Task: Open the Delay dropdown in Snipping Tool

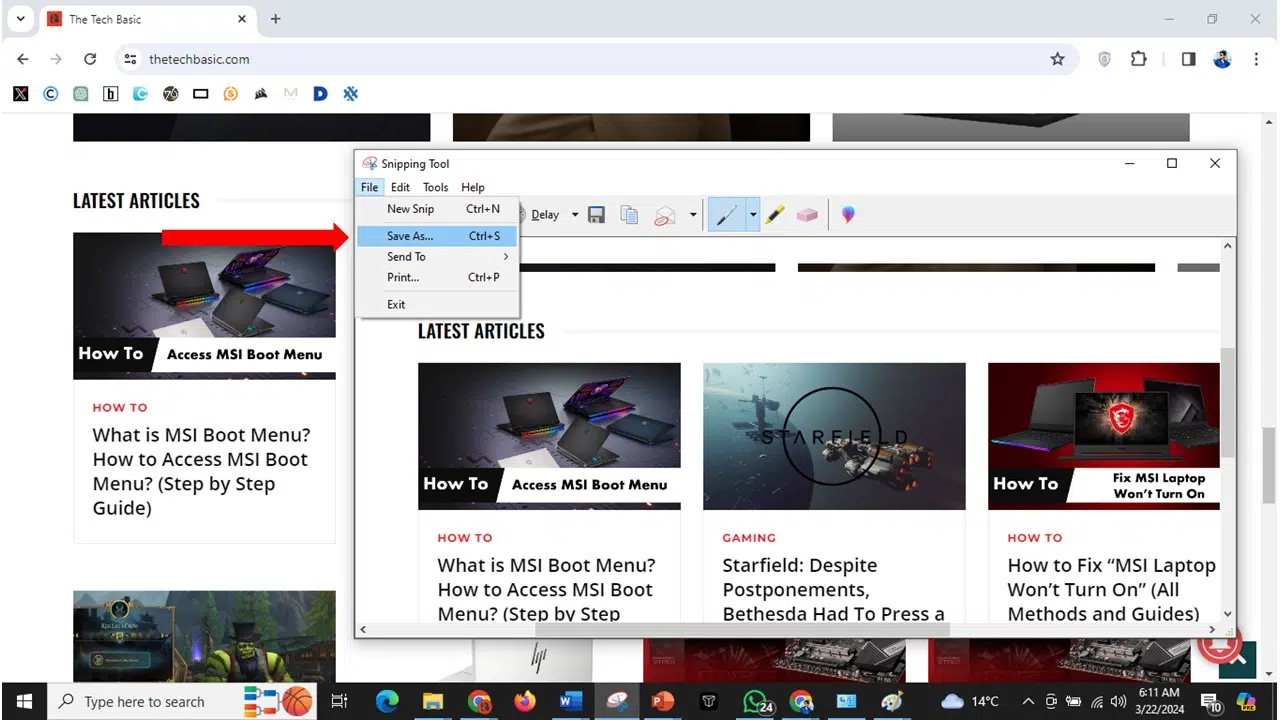Action: coord(574,215)
